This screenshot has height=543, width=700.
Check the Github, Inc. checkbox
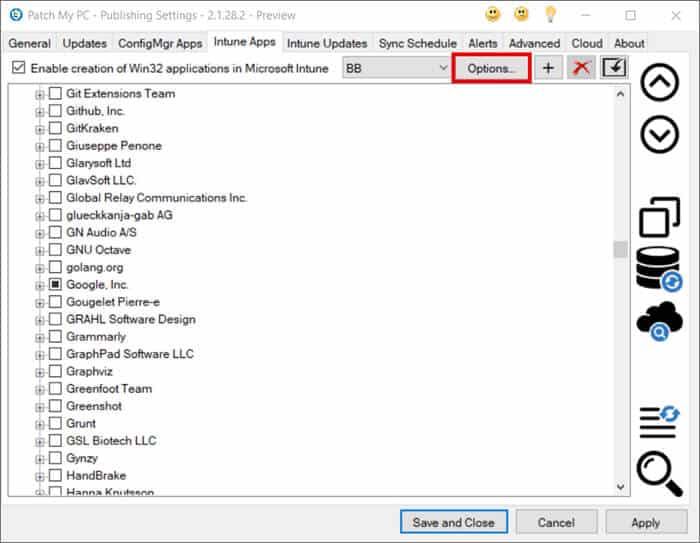55,111
